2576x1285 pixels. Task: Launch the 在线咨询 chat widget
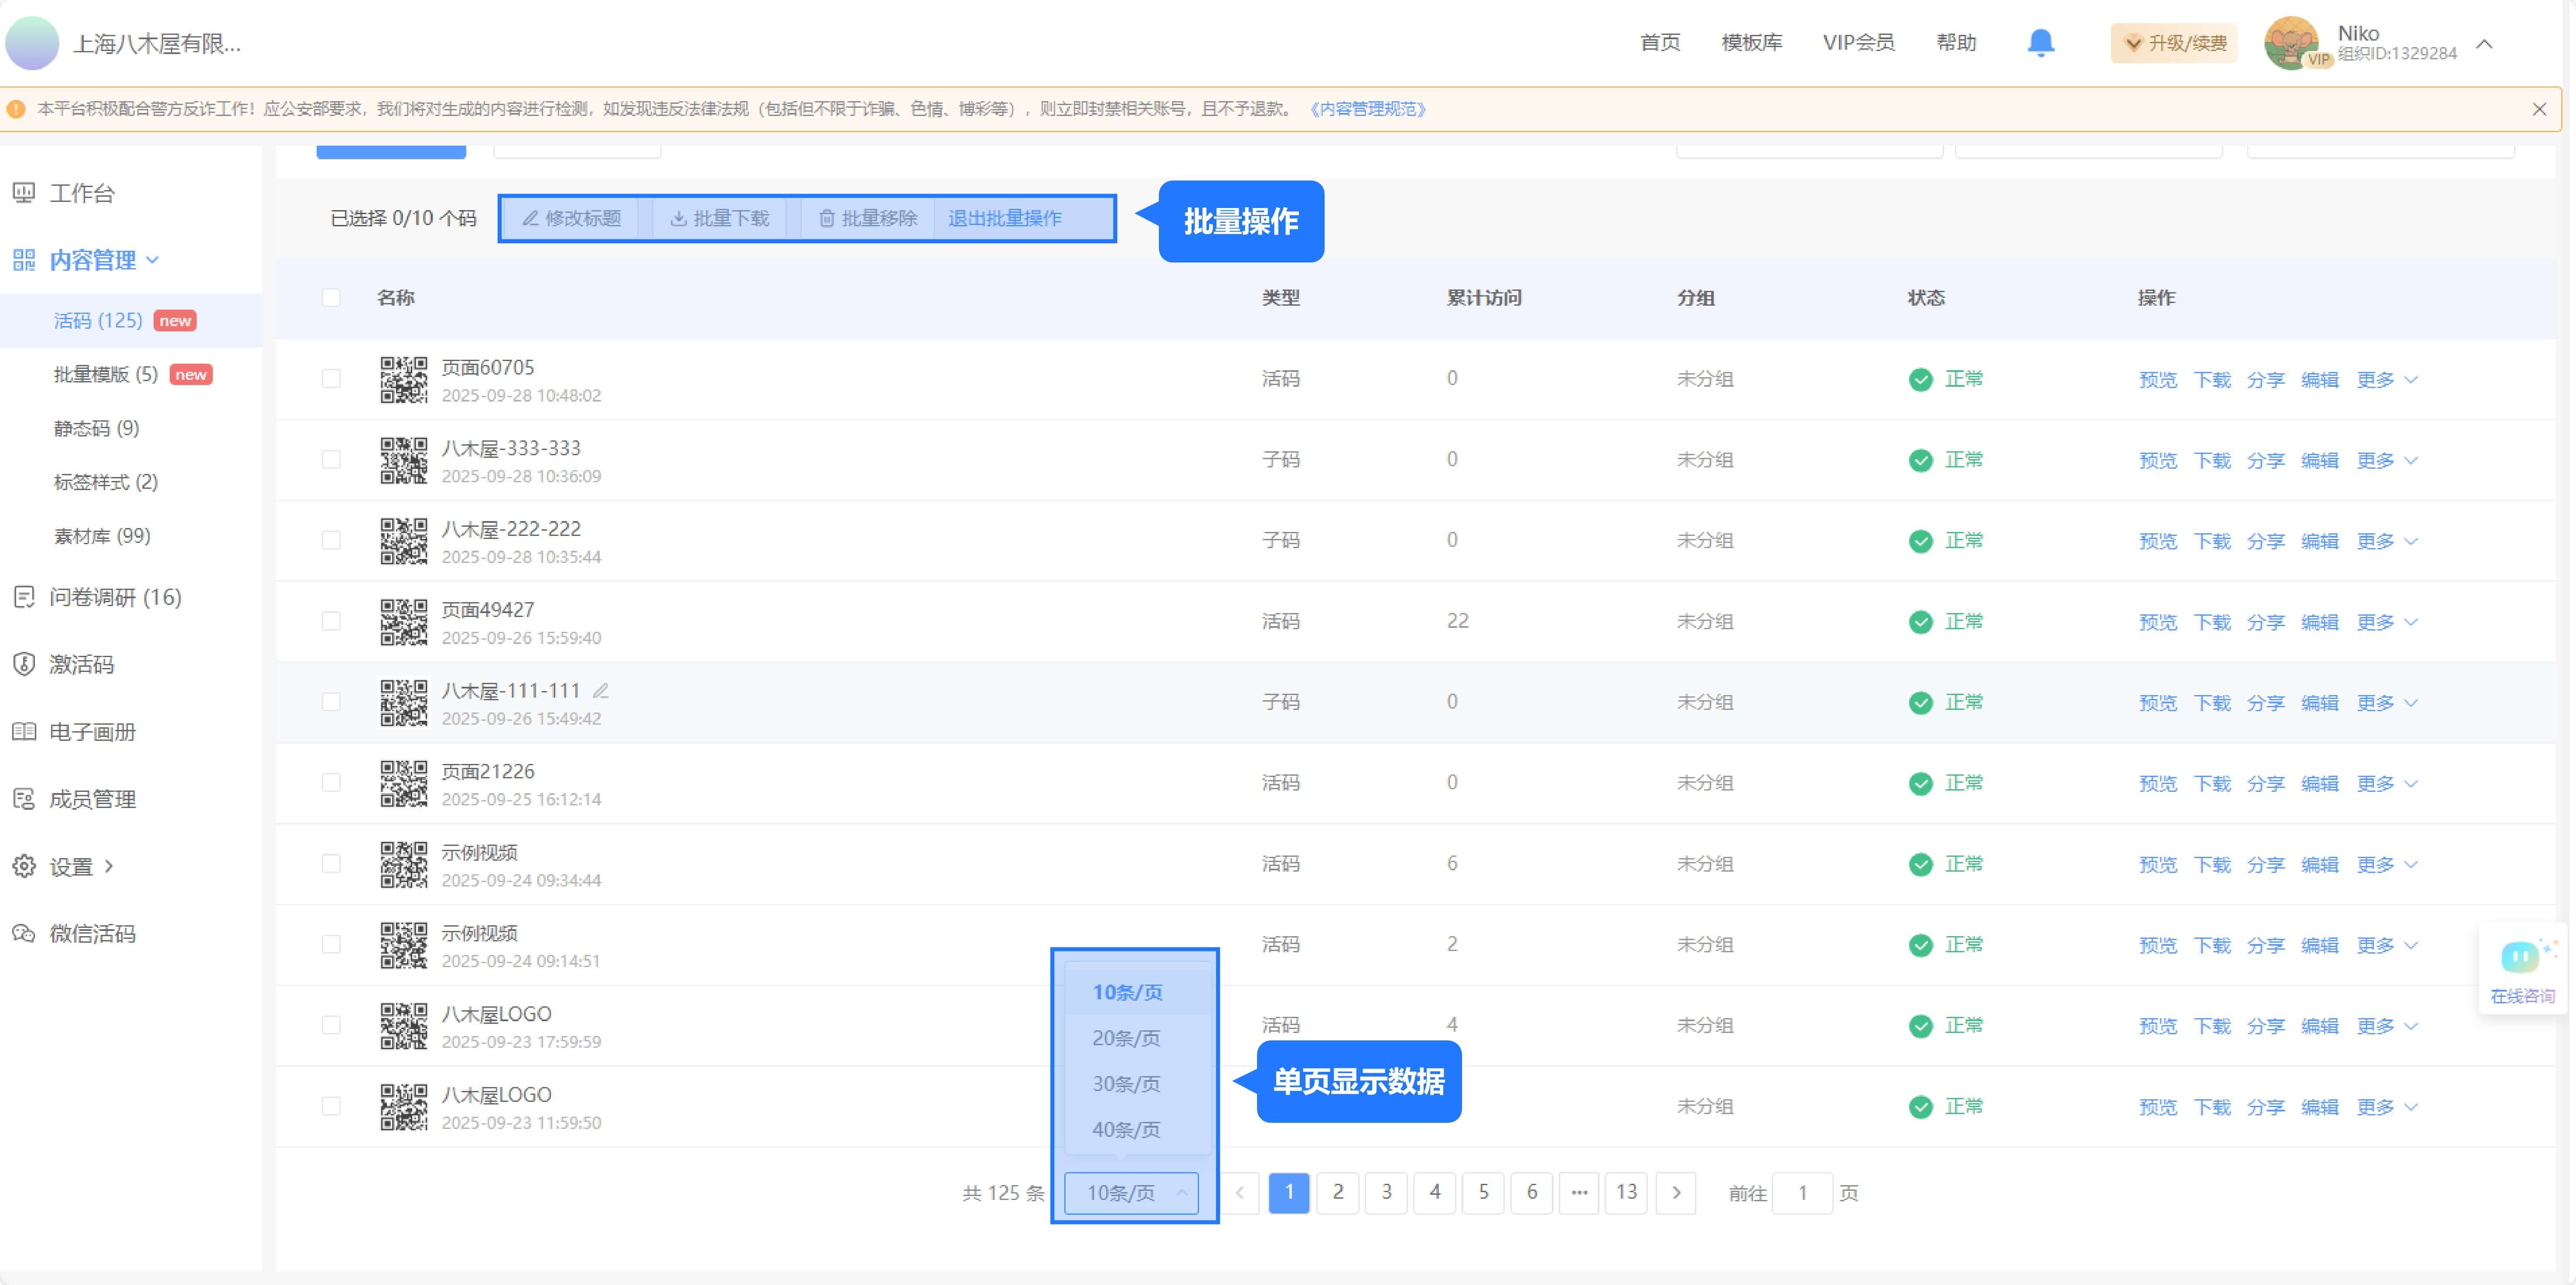[x=2521, y=968]
